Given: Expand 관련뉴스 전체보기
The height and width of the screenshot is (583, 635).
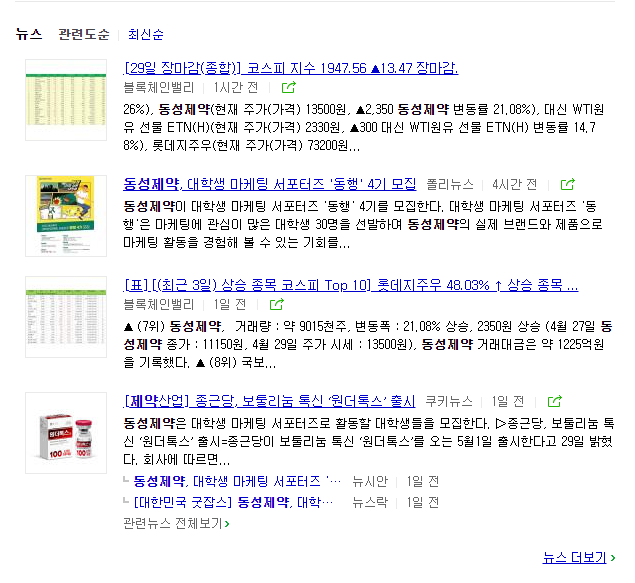Looking at the screenshot, I should 177,523.
